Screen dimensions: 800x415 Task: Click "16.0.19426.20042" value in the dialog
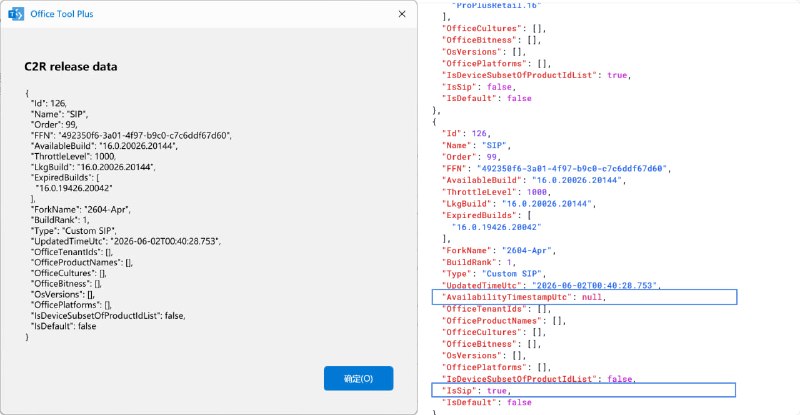(x=74, y=188)
